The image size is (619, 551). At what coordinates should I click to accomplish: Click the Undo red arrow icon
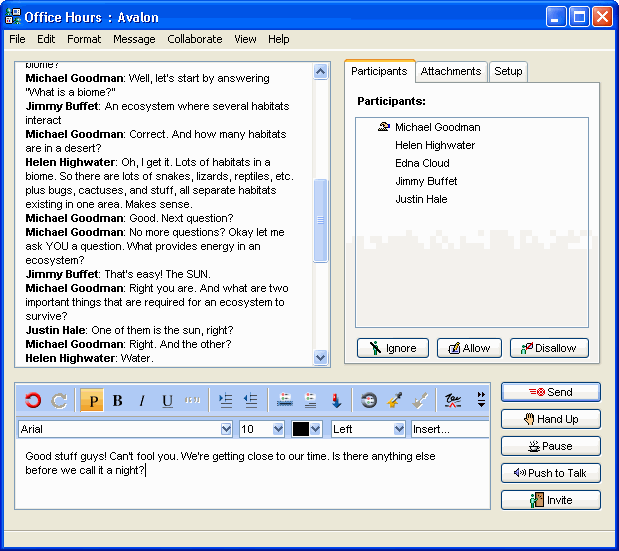click(x=33, y=401)
